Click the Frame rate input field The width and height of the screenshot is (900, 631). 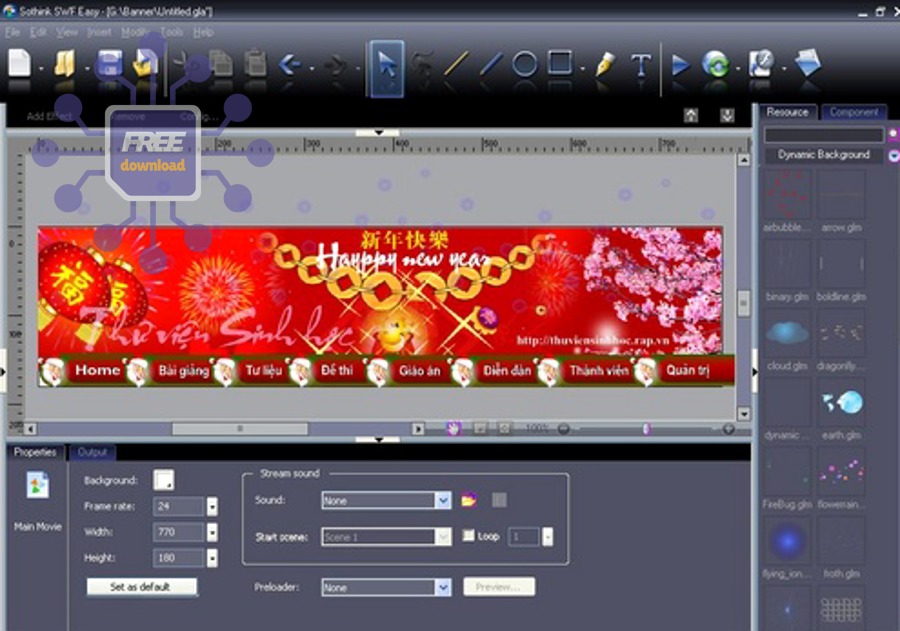click(x=179, y=506)
